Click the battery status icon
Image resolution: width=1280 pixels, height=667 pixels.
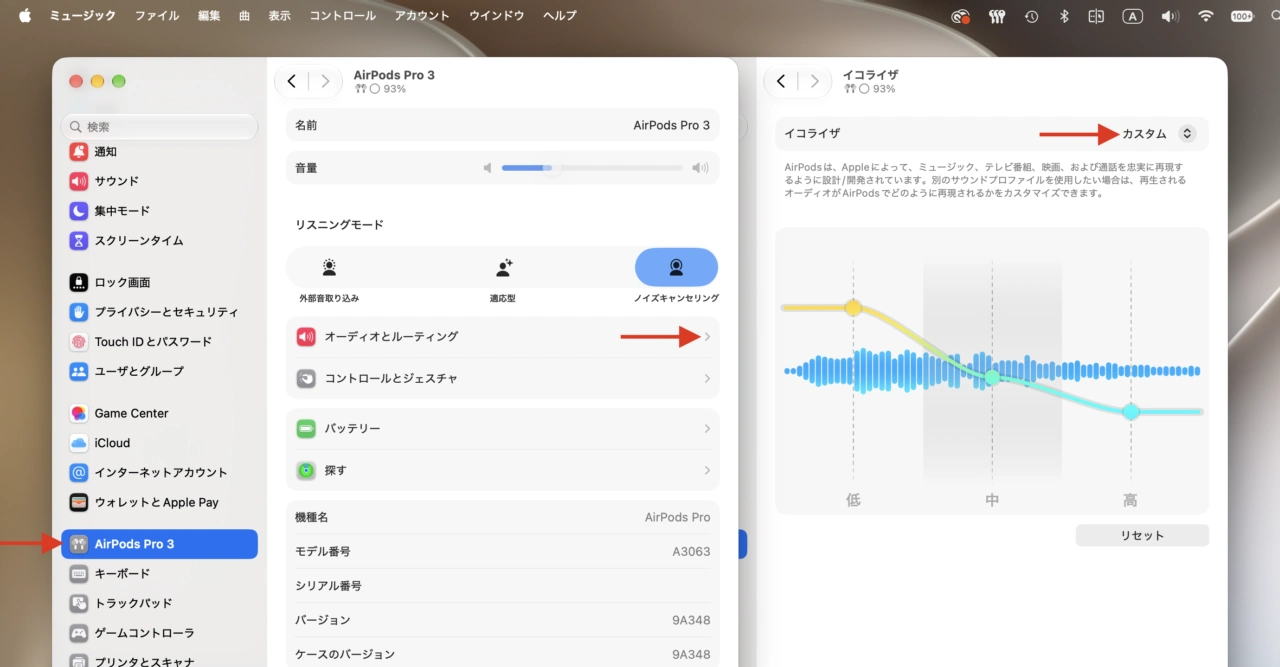click(1242, 16)
